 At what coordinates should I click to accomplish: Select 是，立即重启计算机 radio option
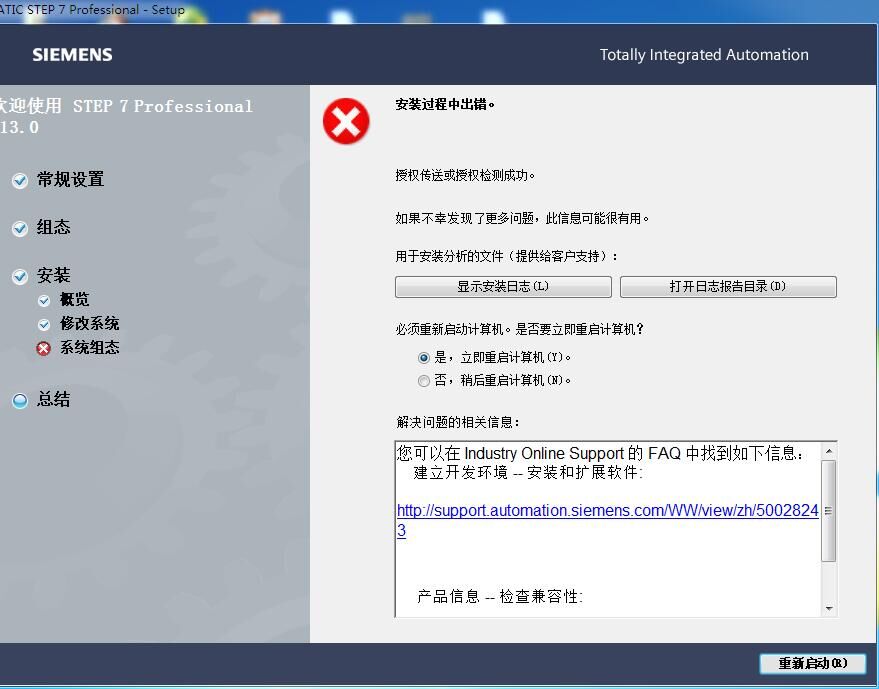click(424, 358)
